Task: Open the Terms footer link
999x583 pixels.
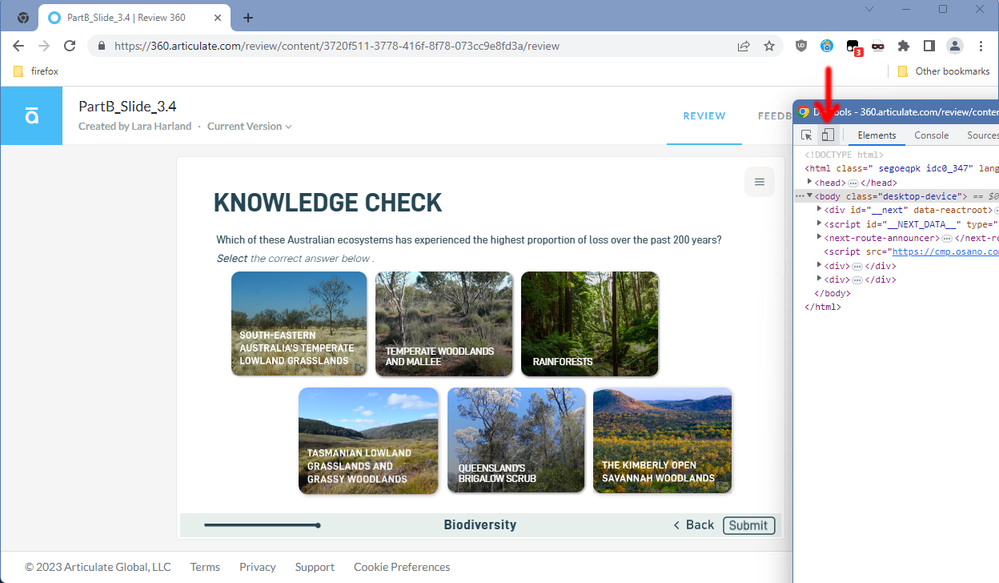Action: click(x=205, y=567)
